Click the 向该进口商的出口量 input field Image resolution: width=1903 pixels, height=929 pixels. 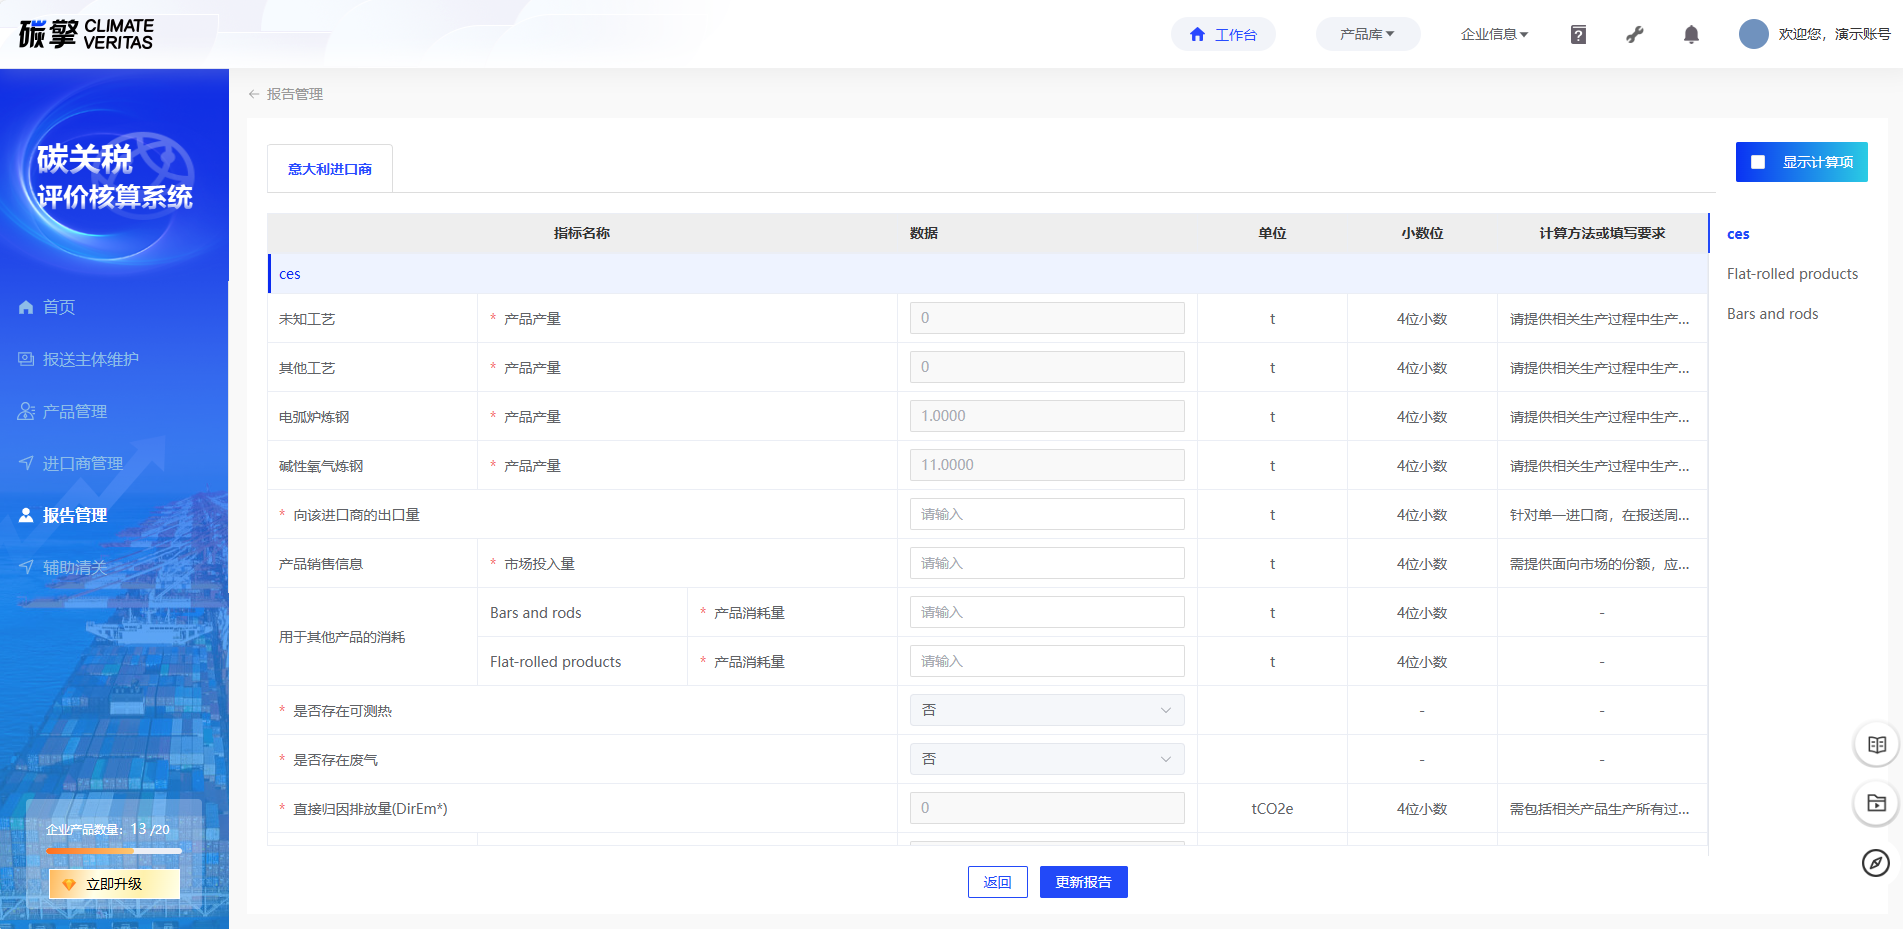(x=1046, y=514)
